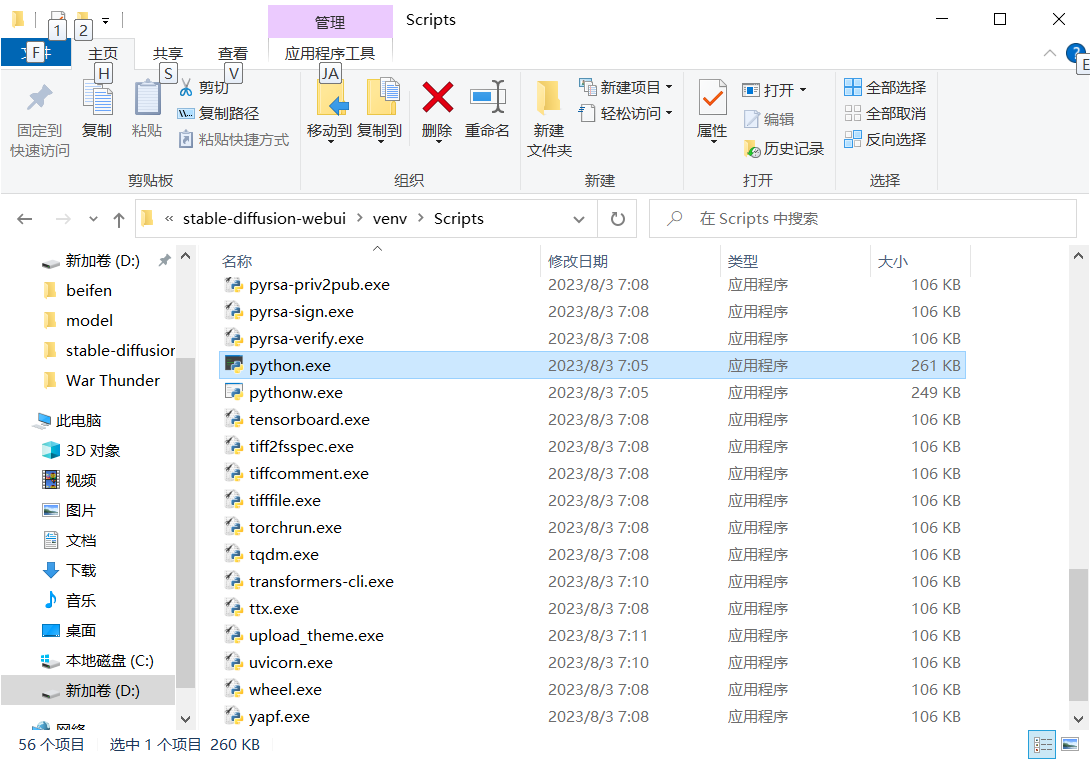Click the 新建文件夹 new folder icon
The width and height of the screenshot is (1090, 760).
click(548, 98)
